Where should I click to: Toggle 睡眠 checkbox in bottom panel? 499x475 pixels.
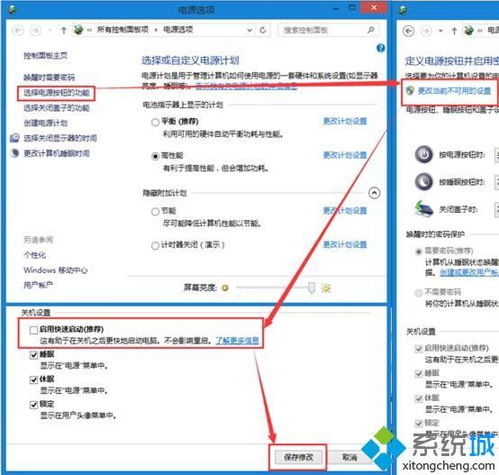coord(33,355)
